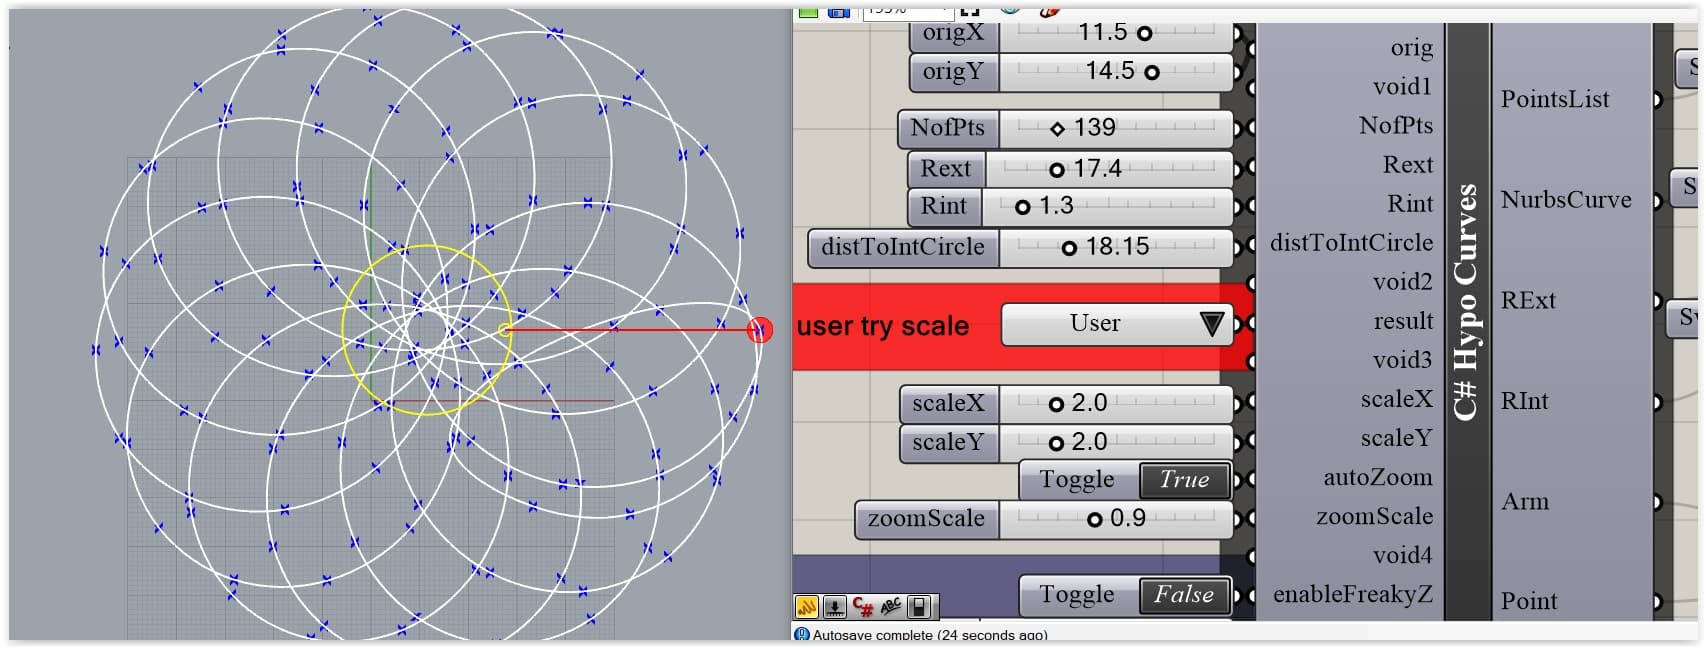This screenshot has height=648, width=1706.
Task: Select the C# Hypo Curves component title bar
Action: [1468, 320]
